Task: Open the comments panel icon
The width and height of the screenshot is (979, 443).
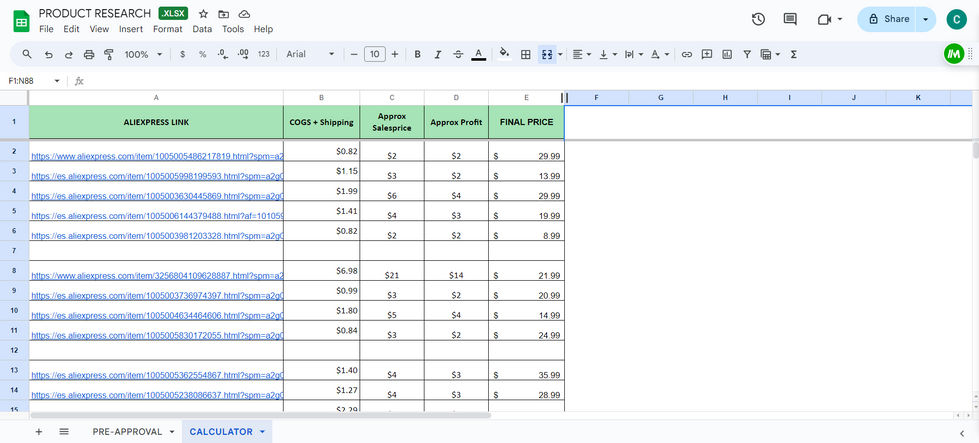Action: [790, 19]
